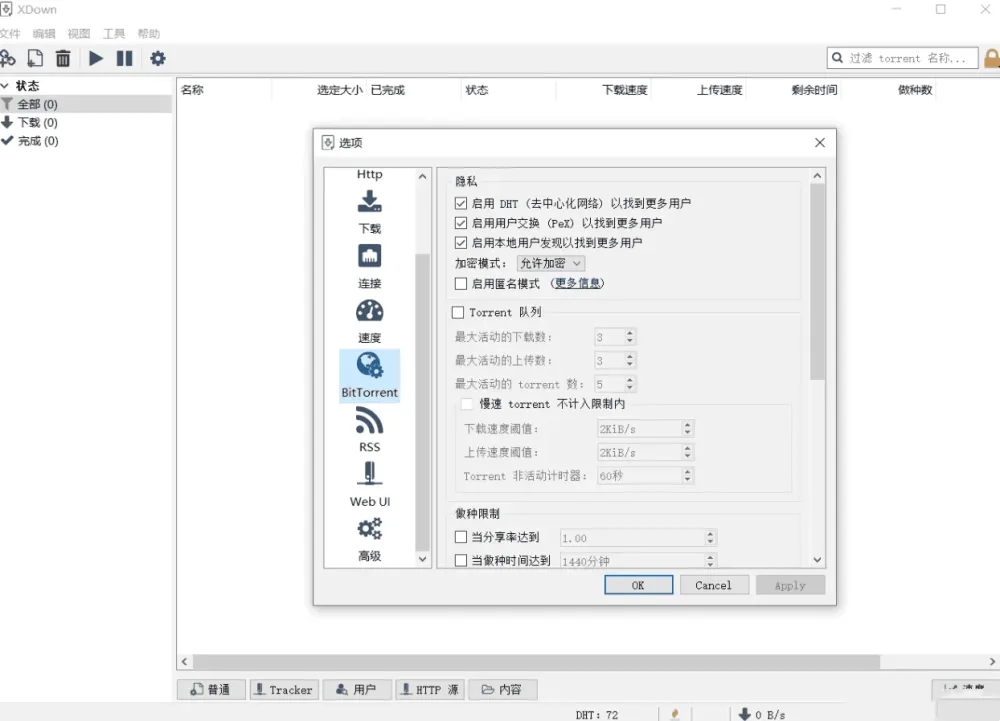Switch to the 速度 settings section

369,322
